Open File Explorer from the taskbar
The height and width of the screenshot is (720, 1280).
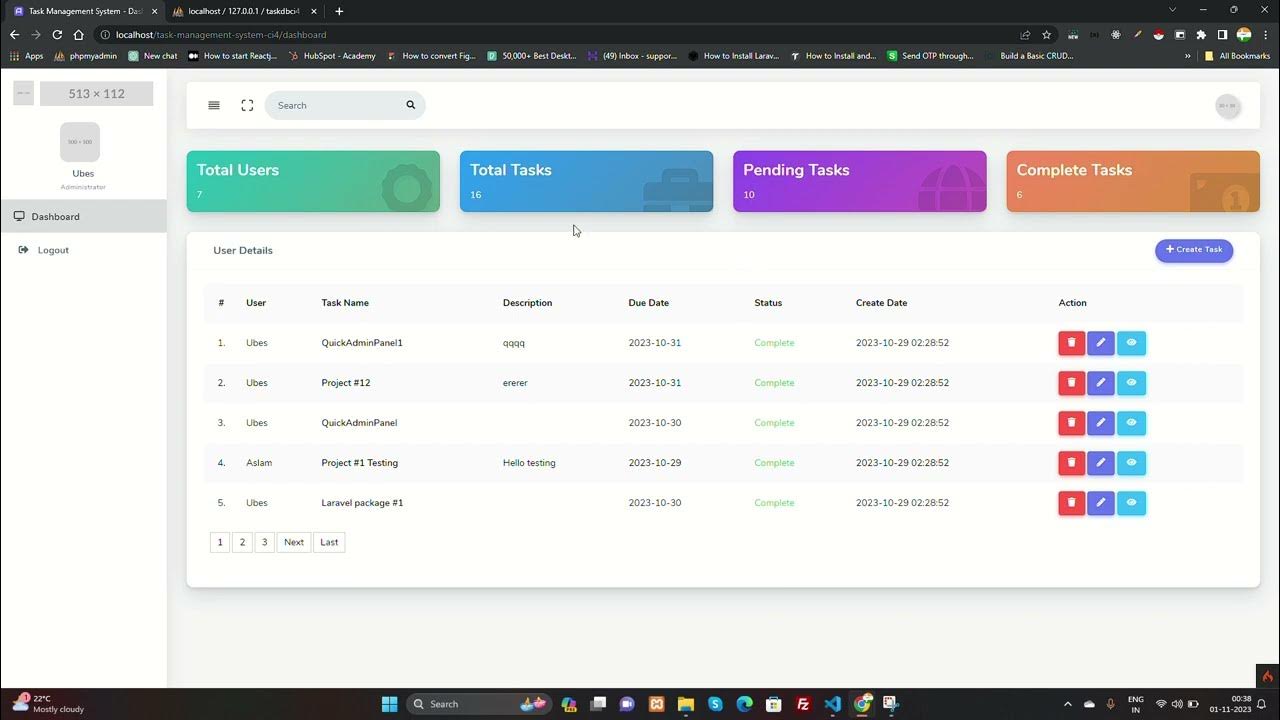point(686,704)
